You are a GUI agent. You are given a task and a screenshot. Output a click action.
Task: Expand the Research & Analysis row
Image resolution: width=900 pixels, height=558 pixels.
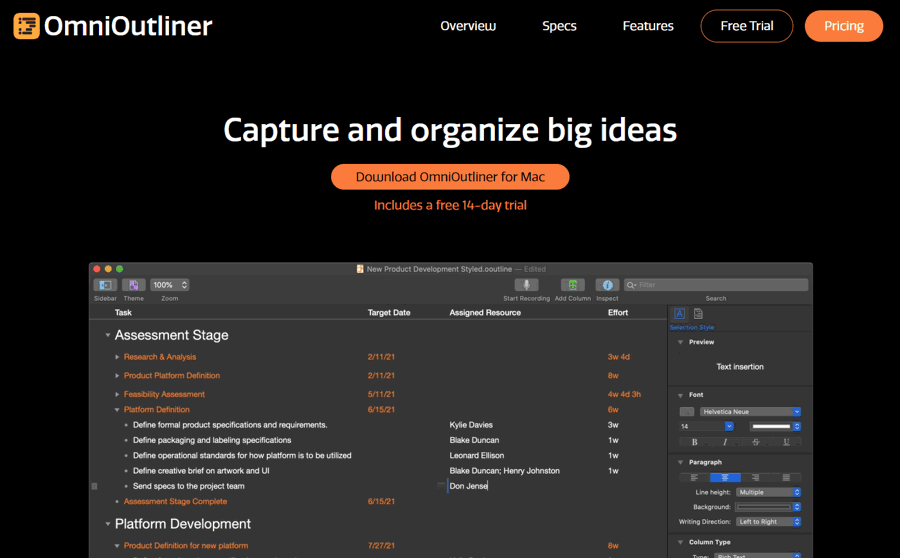pos(117,357)
